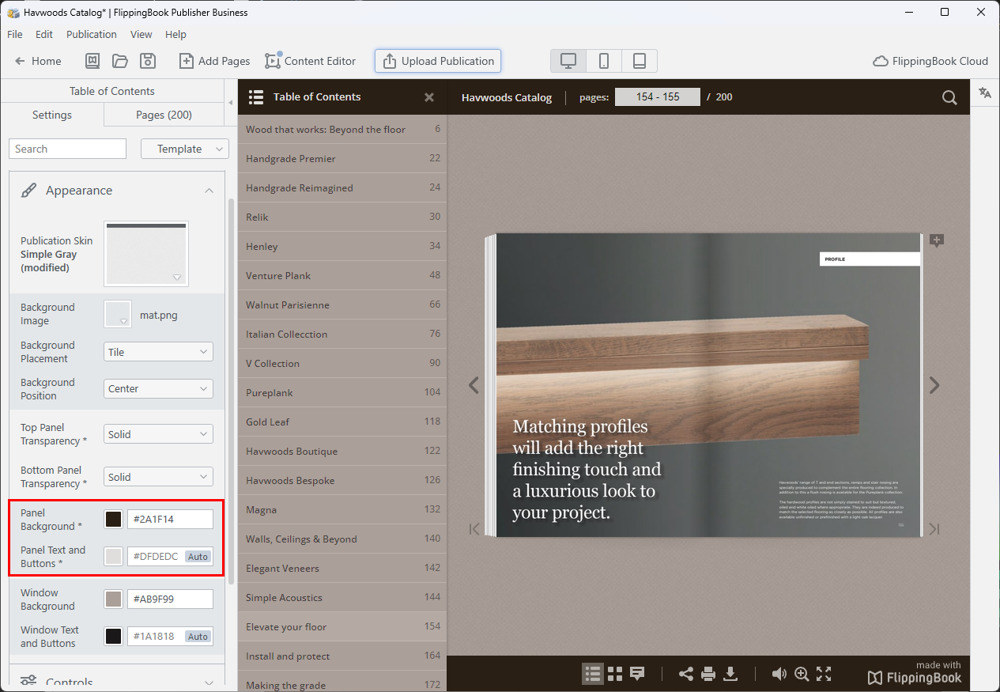Click the Table of Contents list icon
The image size is (1000, 692).
tap(256, 97)
